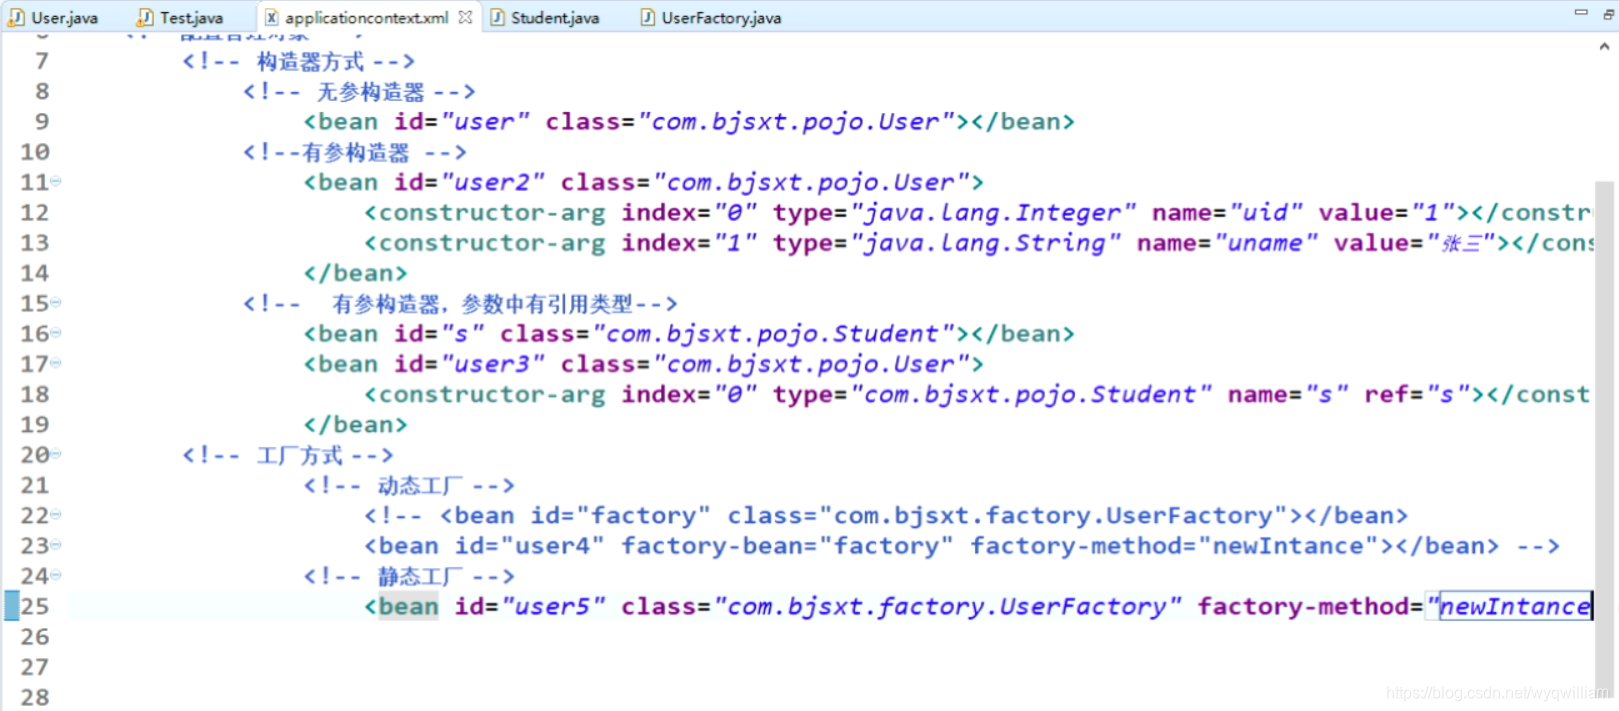Click the highlighted bean tag on line 25
Image resolution: width=1619 pixels, height=711 pixels.
pos(408,606)
